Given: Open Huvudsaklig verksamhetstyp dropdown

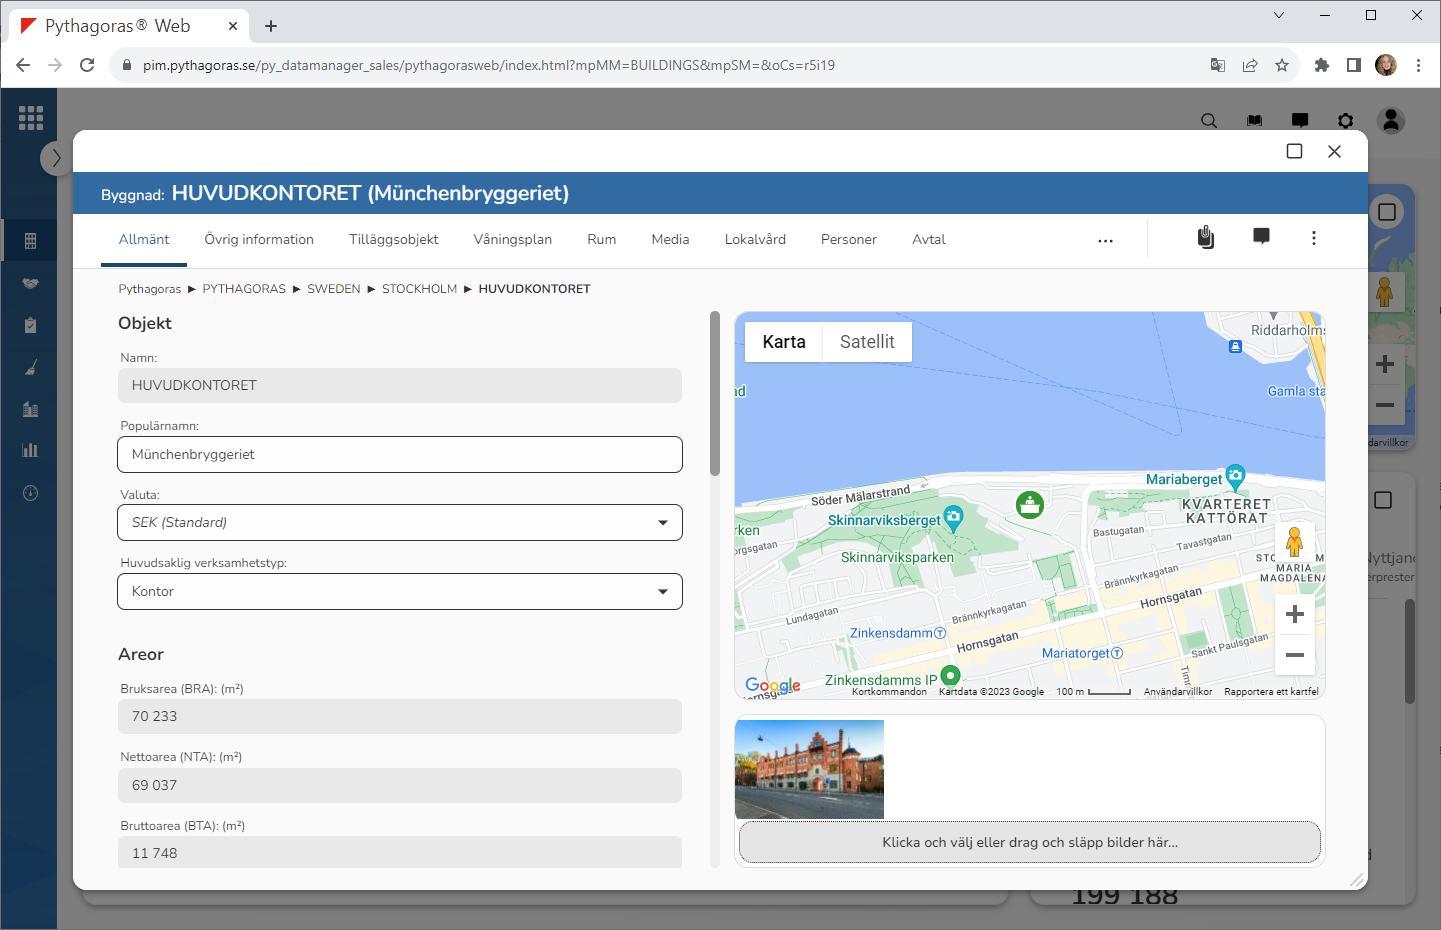Looking at the screenshot, I should [x=400, y=592].
